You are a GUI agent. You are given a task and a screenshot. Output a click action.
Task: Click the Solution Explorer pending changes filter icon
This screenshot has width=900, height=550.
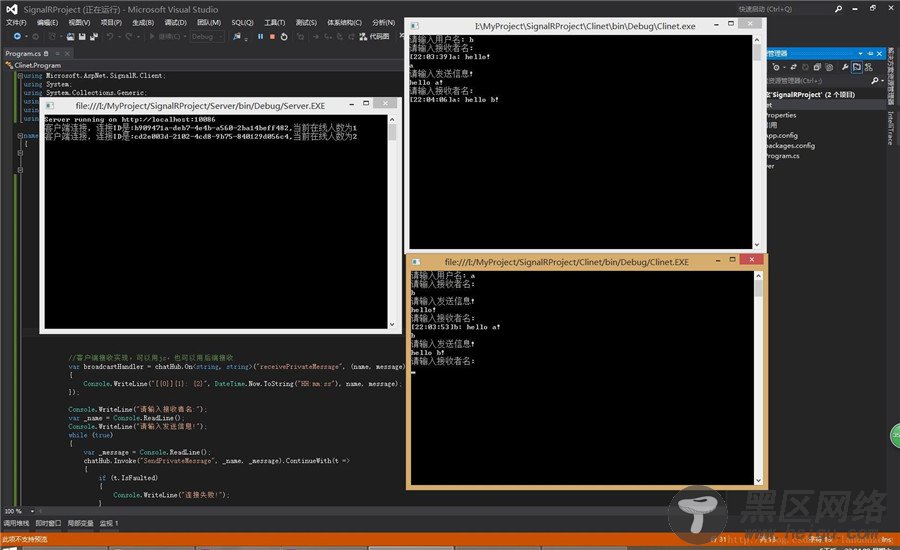coord(777,67)
